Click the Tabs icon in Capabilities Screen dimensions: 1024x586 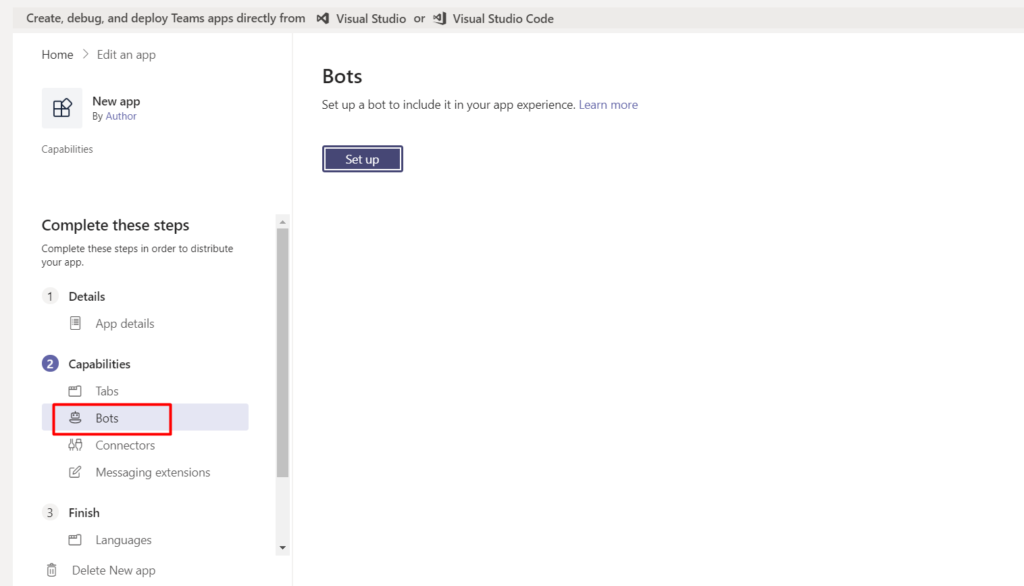(75, 391)
